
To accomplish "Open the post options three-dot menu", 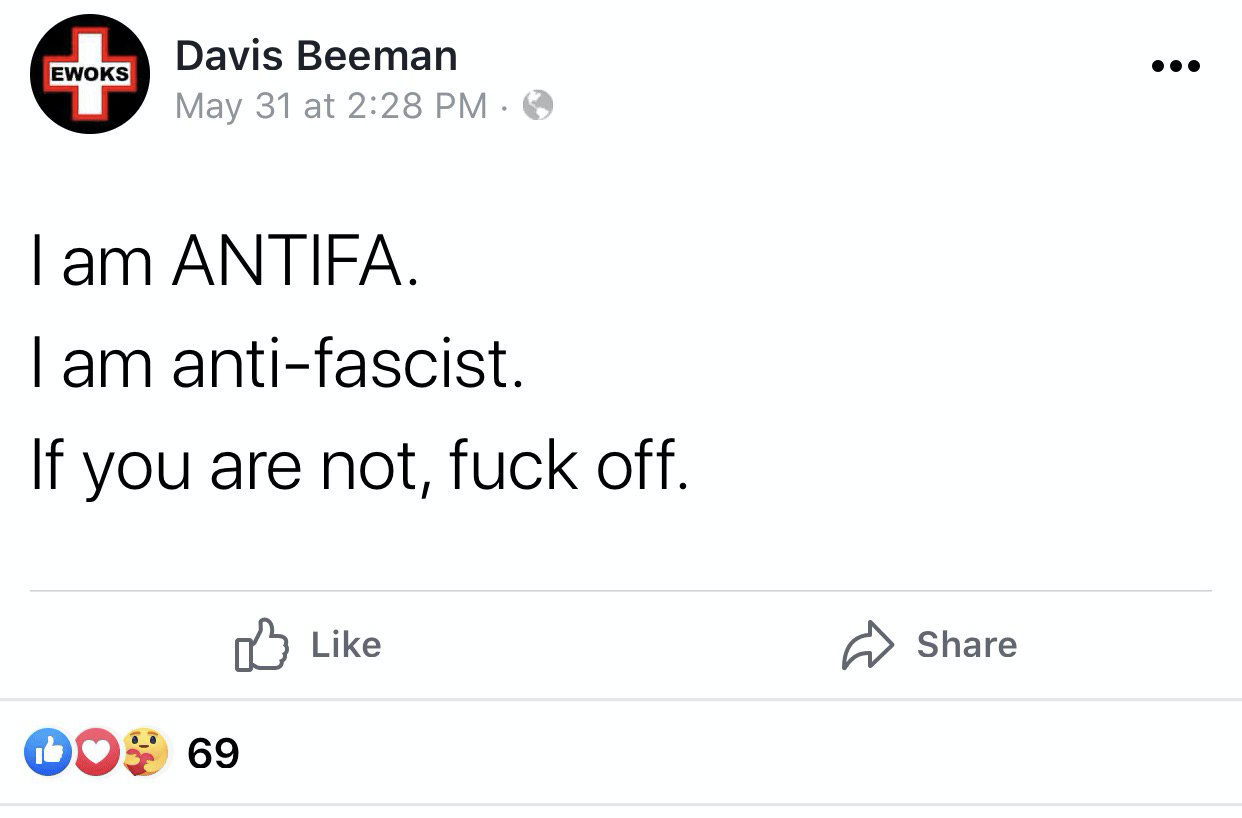I will click(x=1175, y=67).
